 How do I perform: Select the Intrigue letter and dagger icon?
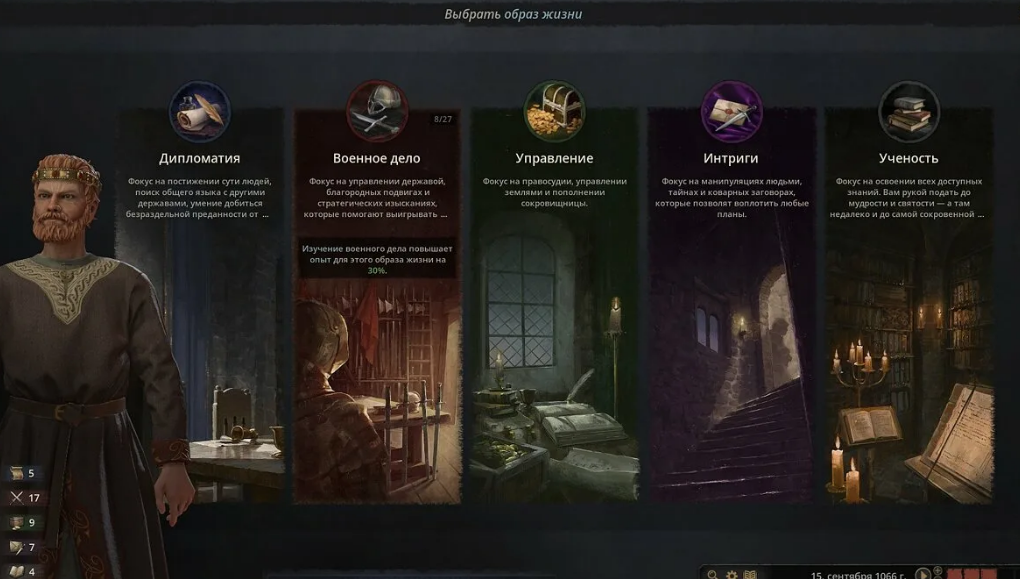point(731,112)
